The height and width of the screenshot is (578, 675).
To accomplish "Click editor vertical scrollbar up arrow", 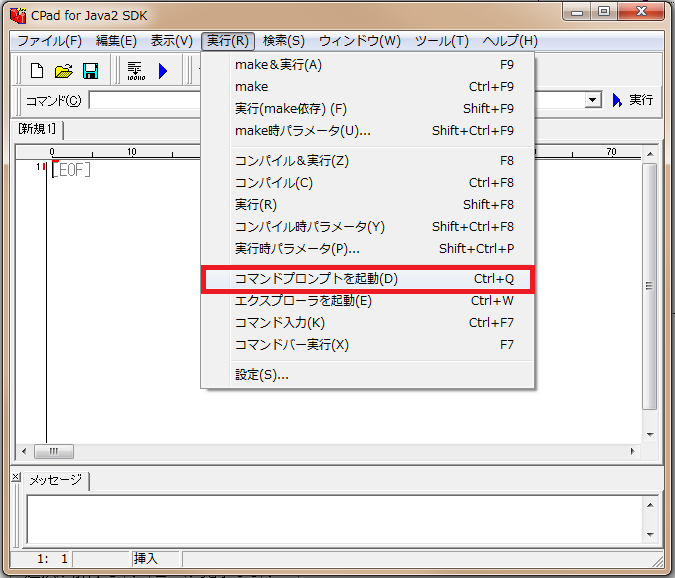I will coord(650,154).
